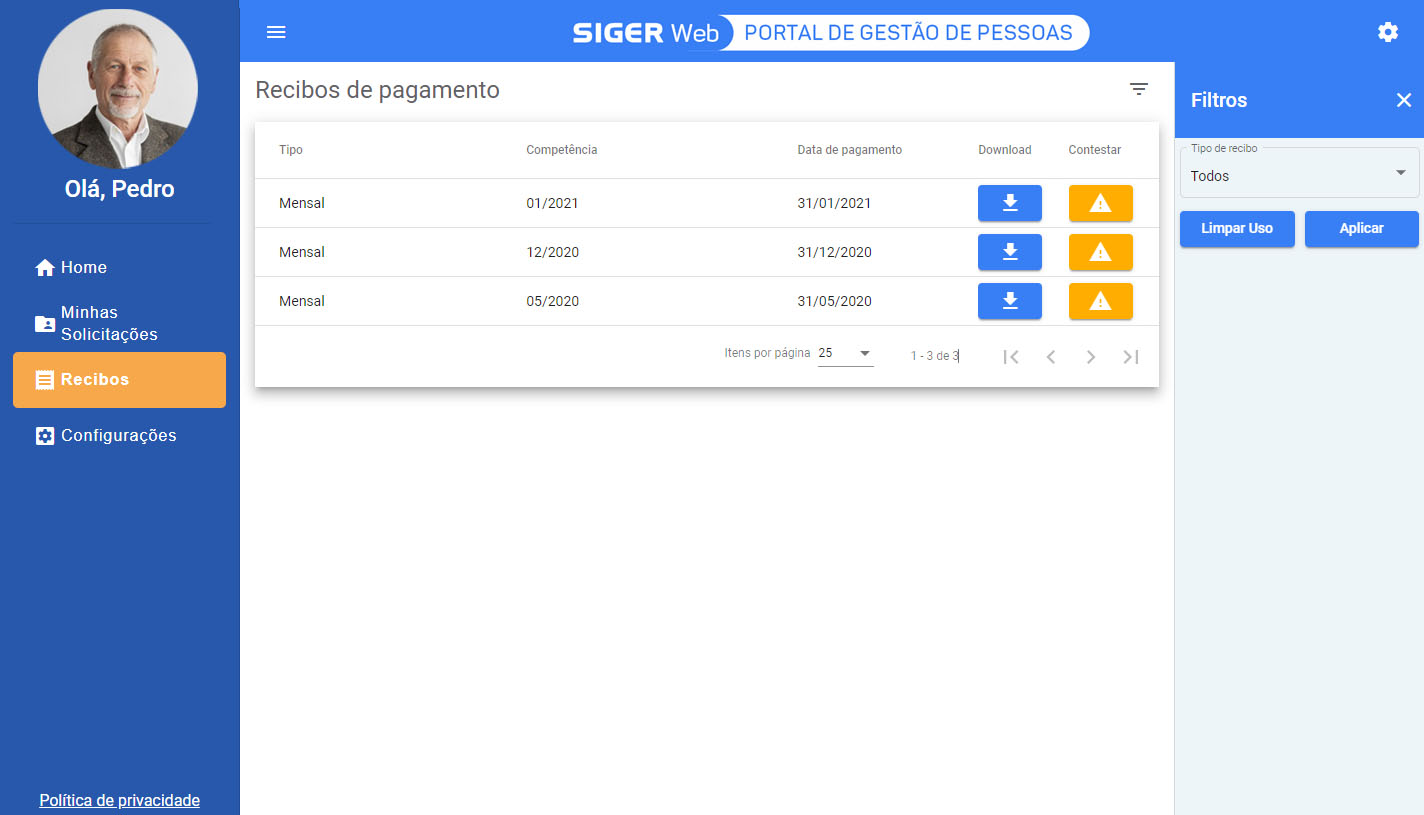Click Mensal in the 05/2020 row
This screenshot has width=1424, height=815.
tap(302, 301)
